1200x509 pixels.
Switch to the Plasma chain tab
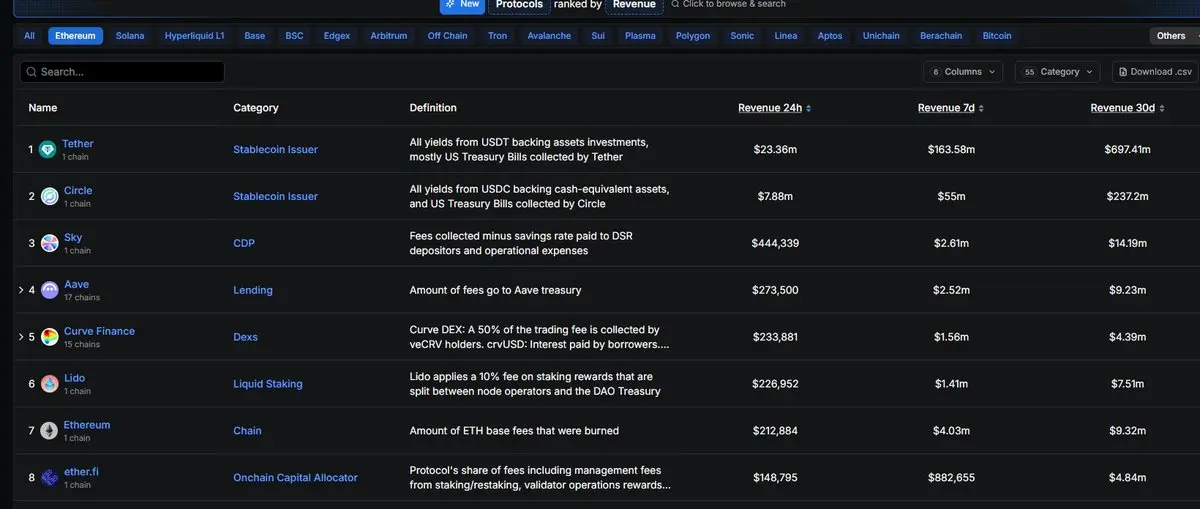640,36
